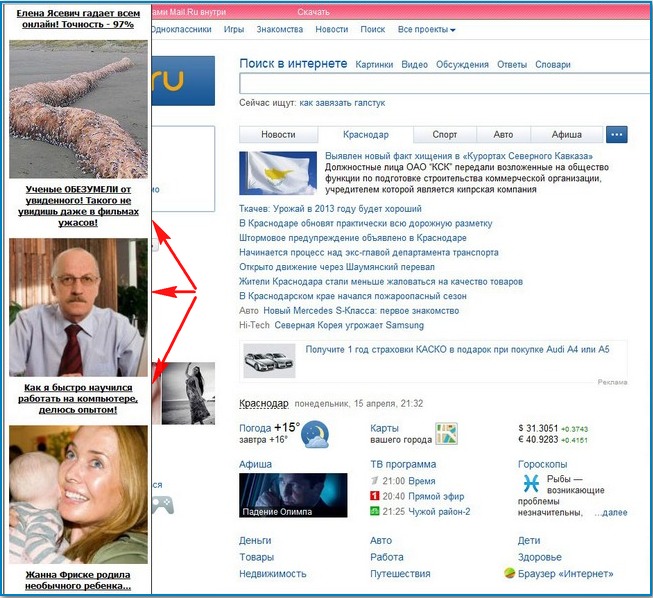Select the Афиша news tab
Viewport: 653px width, 598px height.
click(566, 134)
